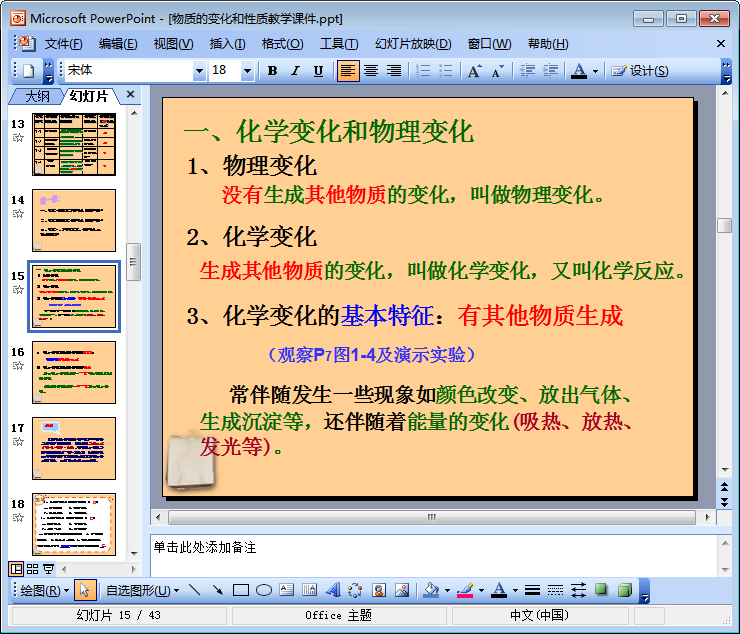Insert WordArt
The image size is (740, 634).
[x=333, y=590]
